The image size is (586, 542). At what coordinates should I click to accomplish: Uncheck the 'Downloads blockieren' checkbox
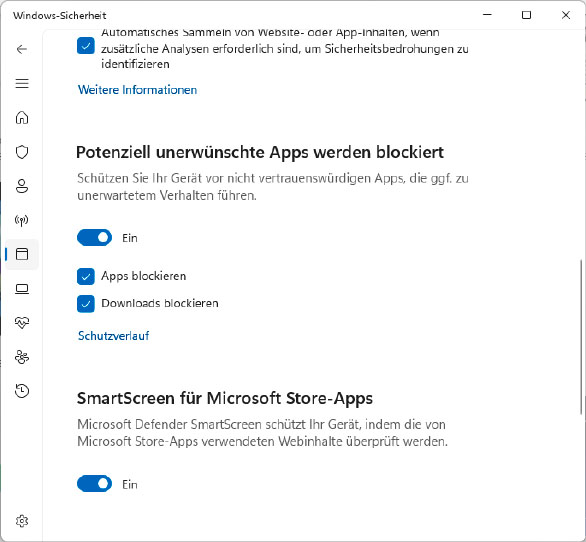(86, 304)
